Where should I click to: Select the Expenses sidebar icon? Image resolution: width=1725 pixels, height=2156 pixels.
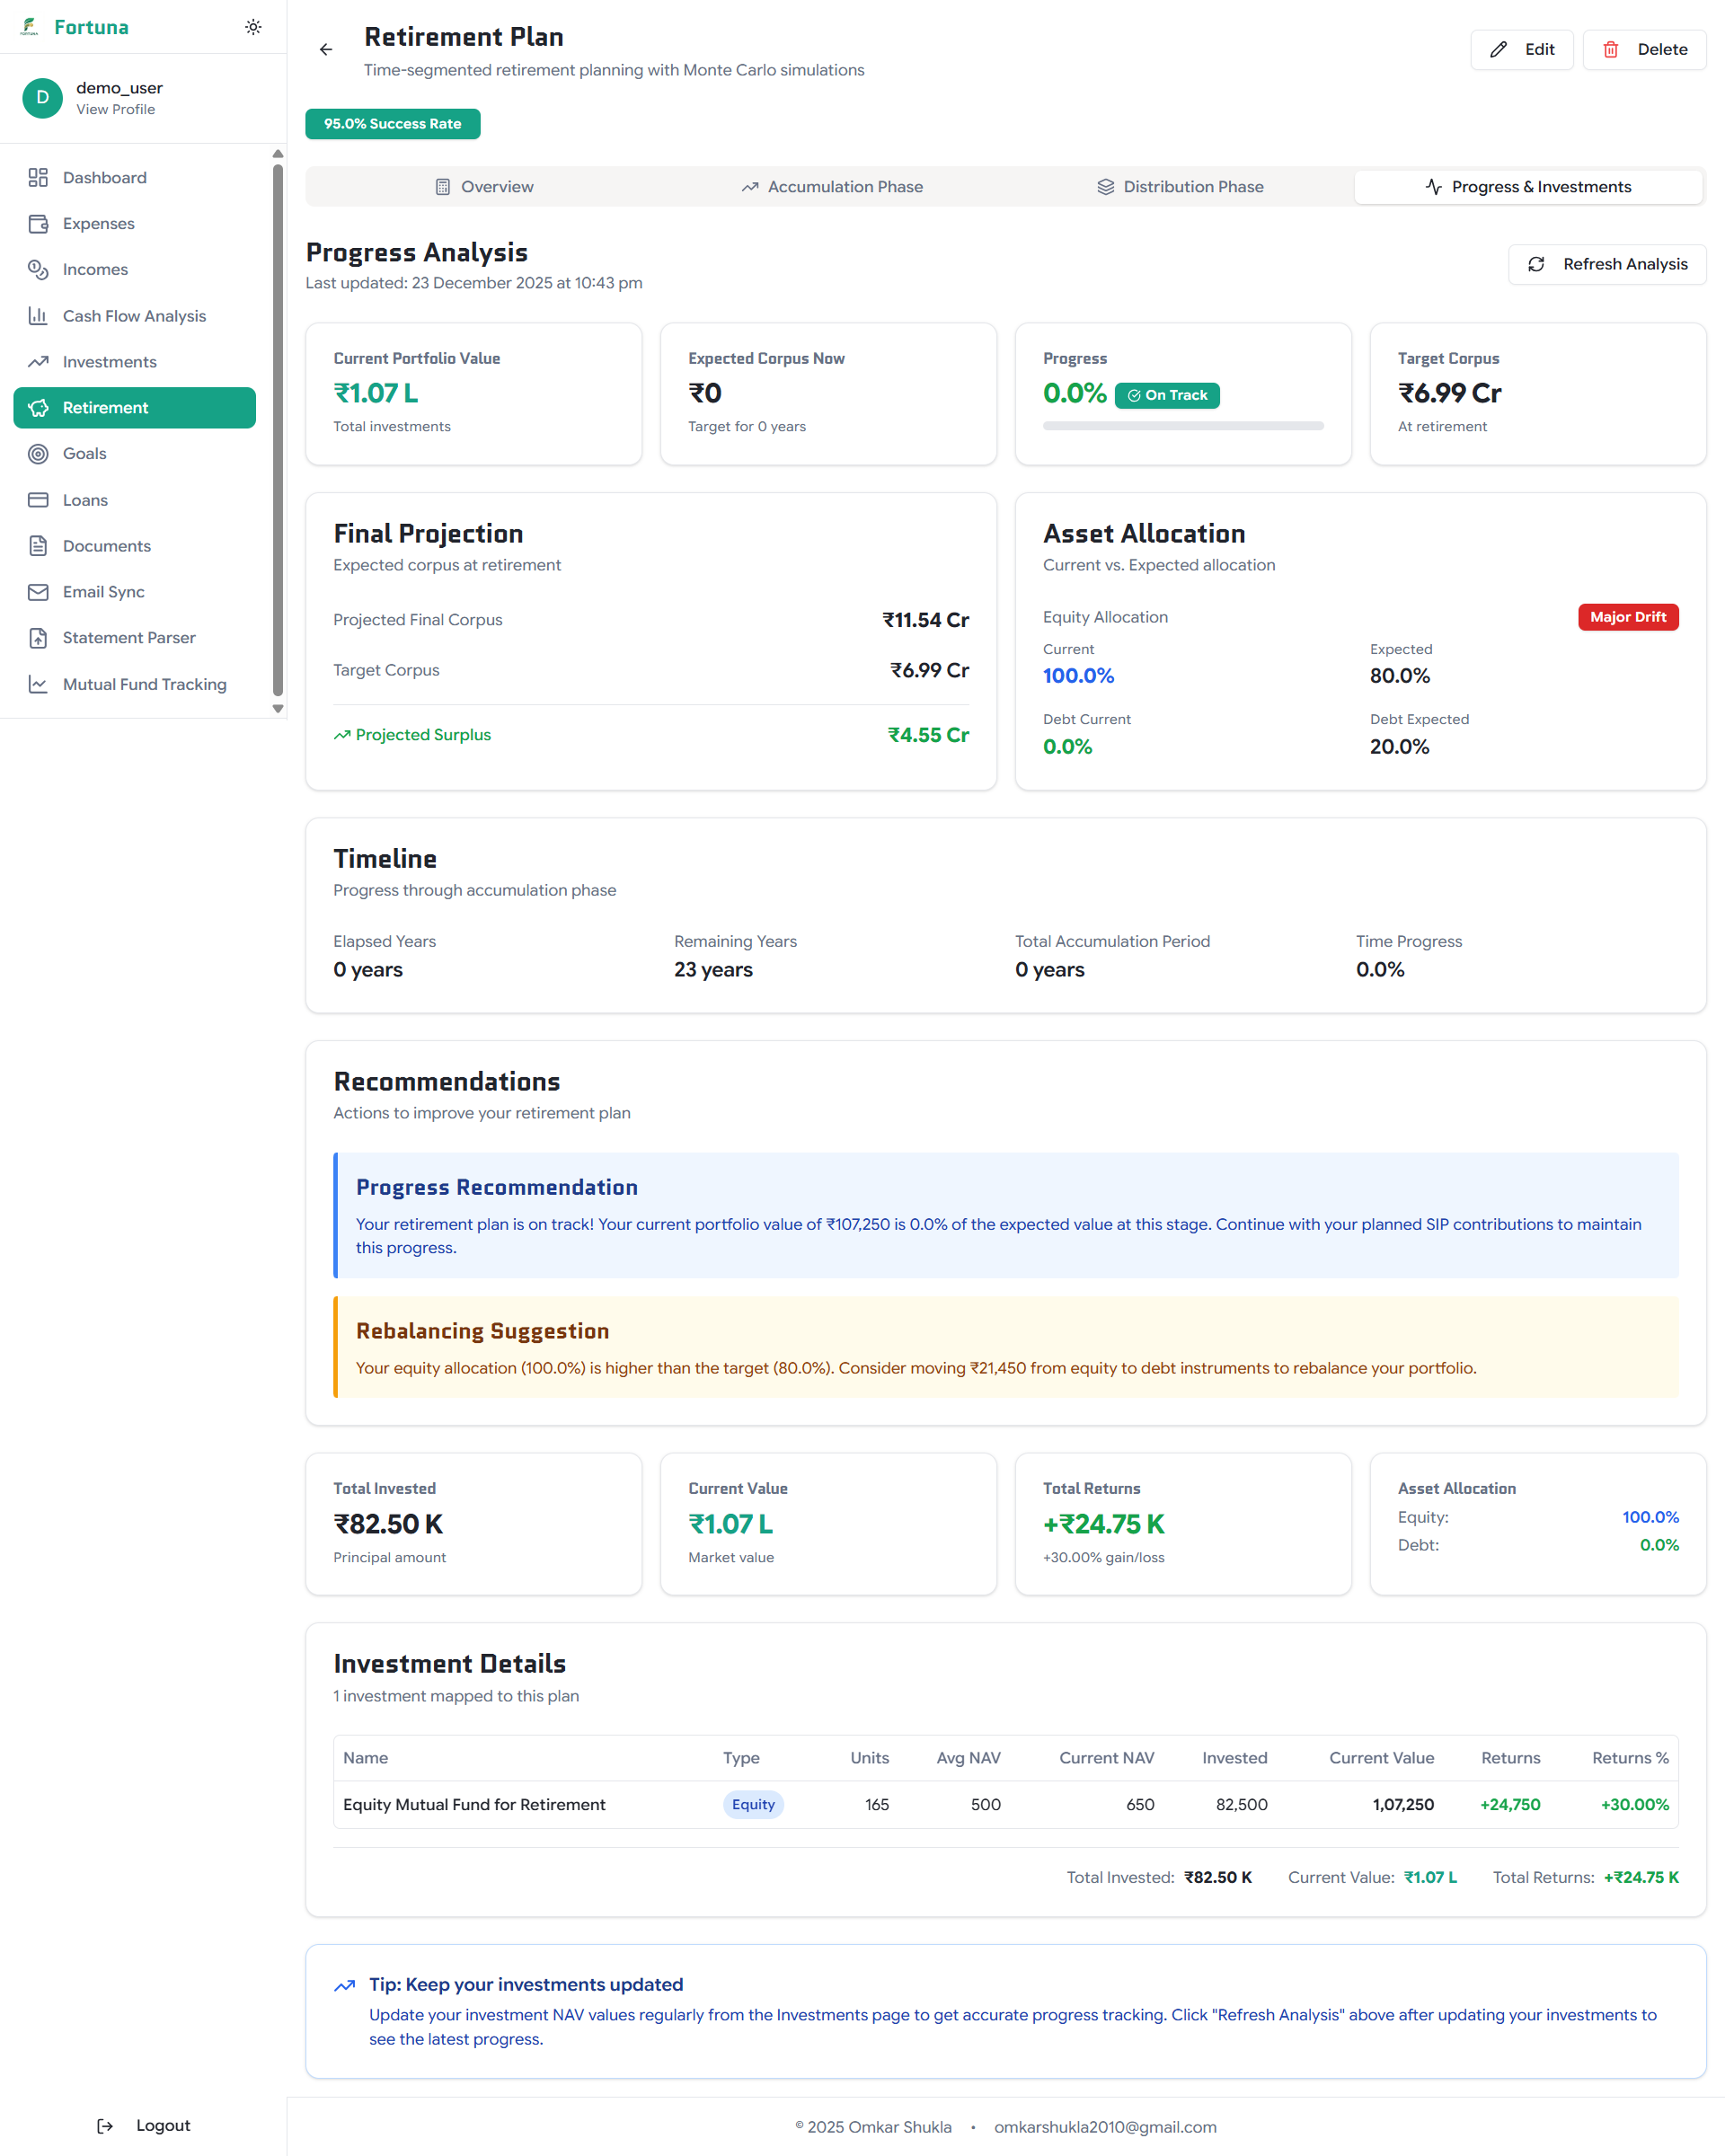38,223
